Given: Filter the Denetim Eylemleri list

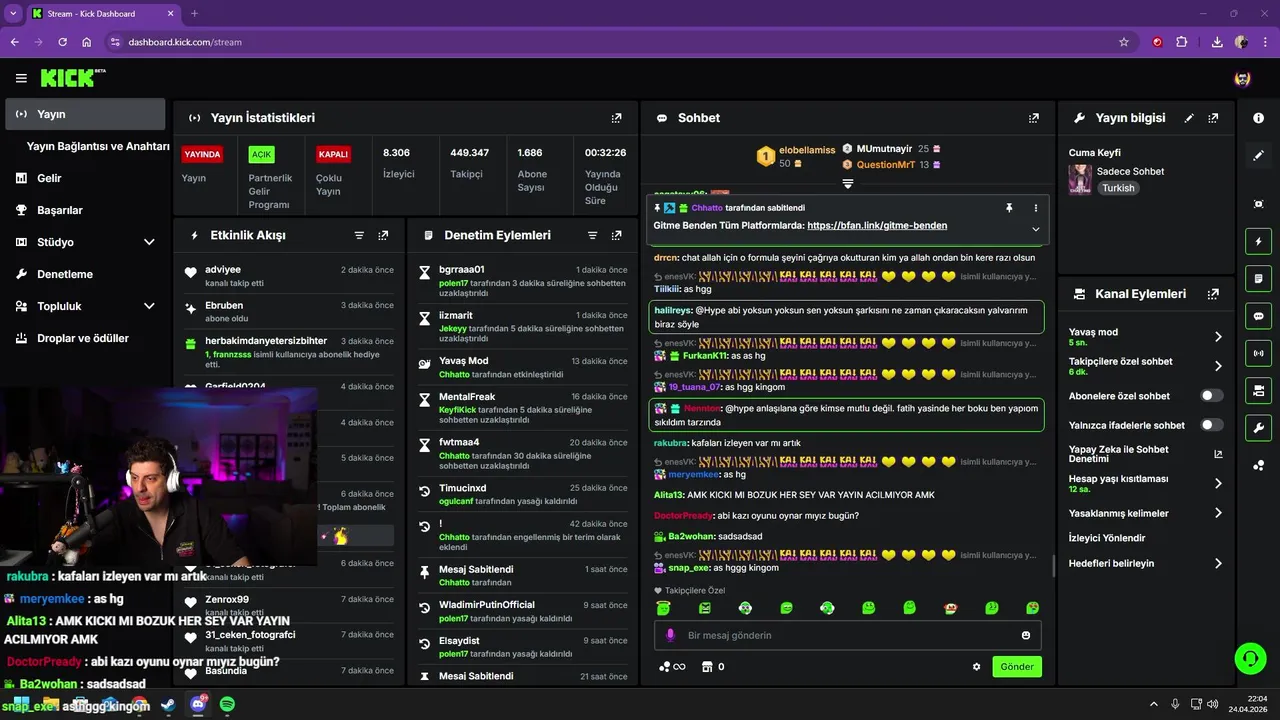Looking at the screenshot, I should coord(592,236).
